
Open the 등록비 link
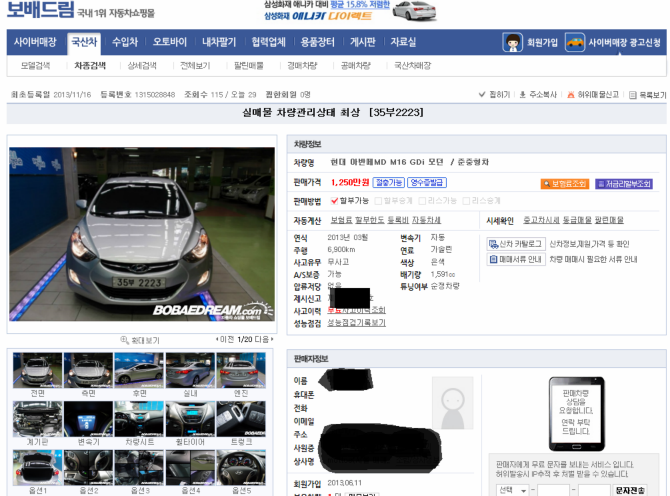click(398, 220)
